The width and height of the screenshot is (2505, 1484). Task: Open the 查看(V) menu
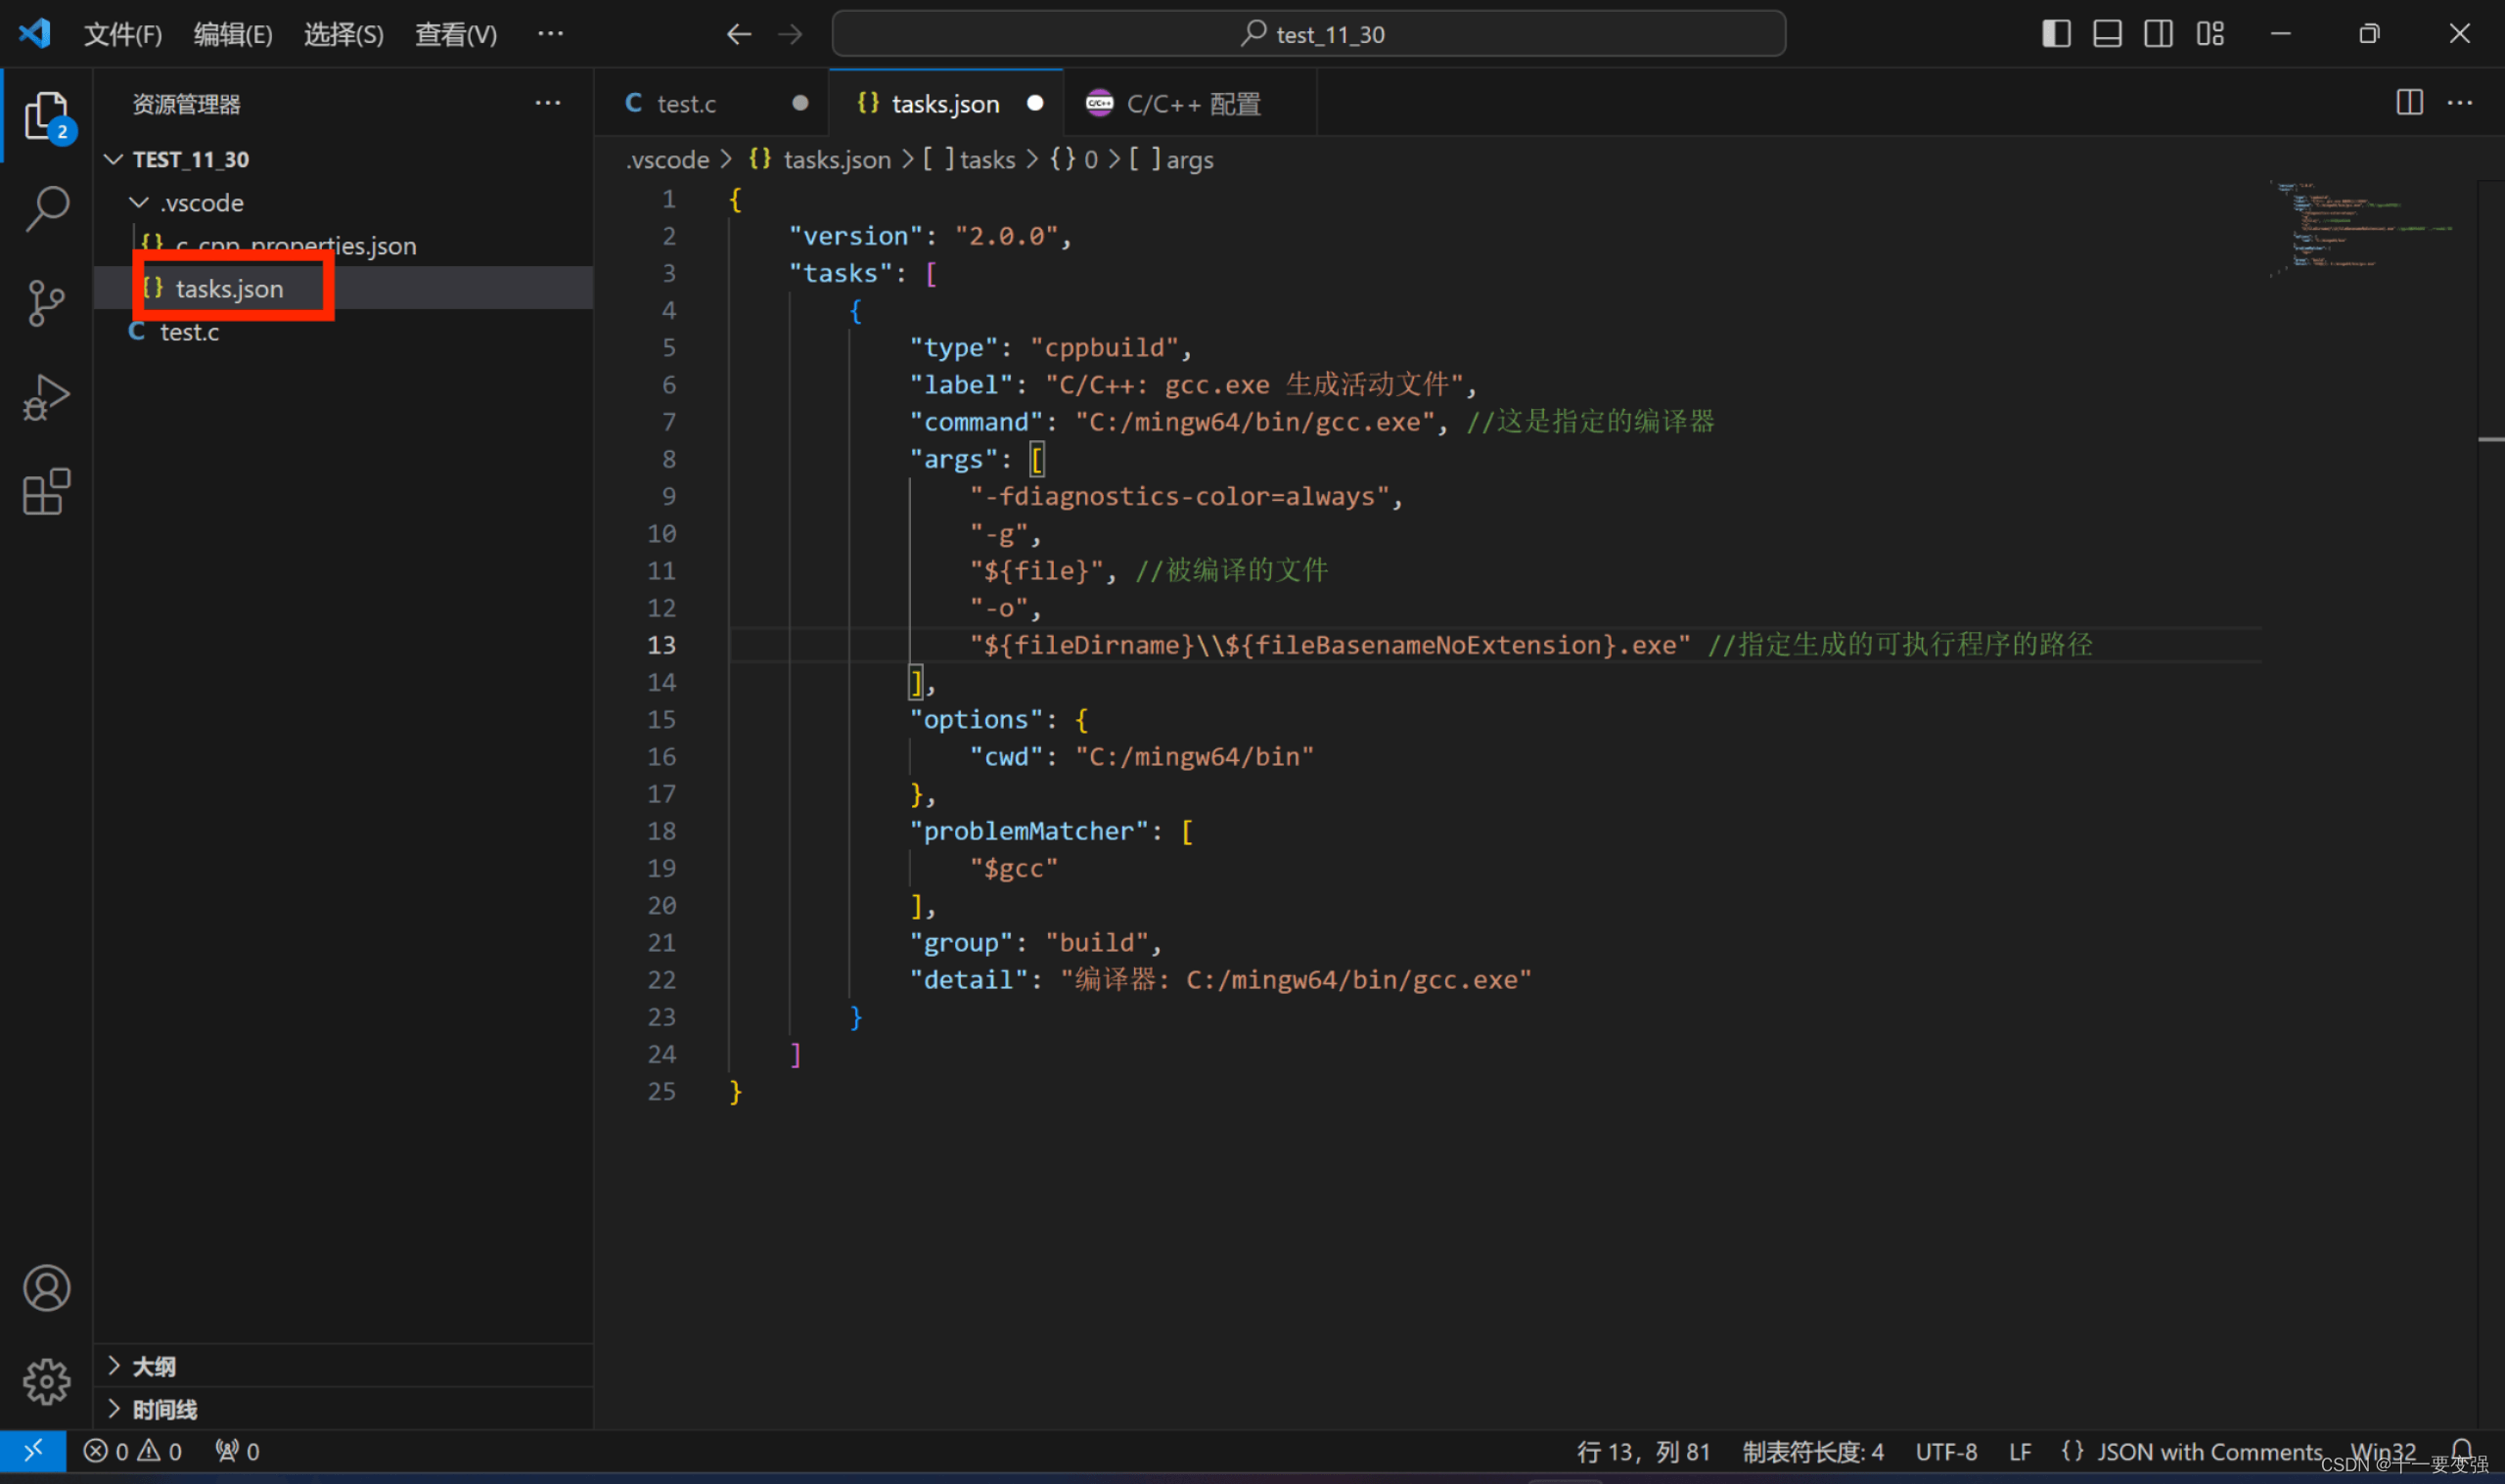pyautogui.click(x=455, y=34)
